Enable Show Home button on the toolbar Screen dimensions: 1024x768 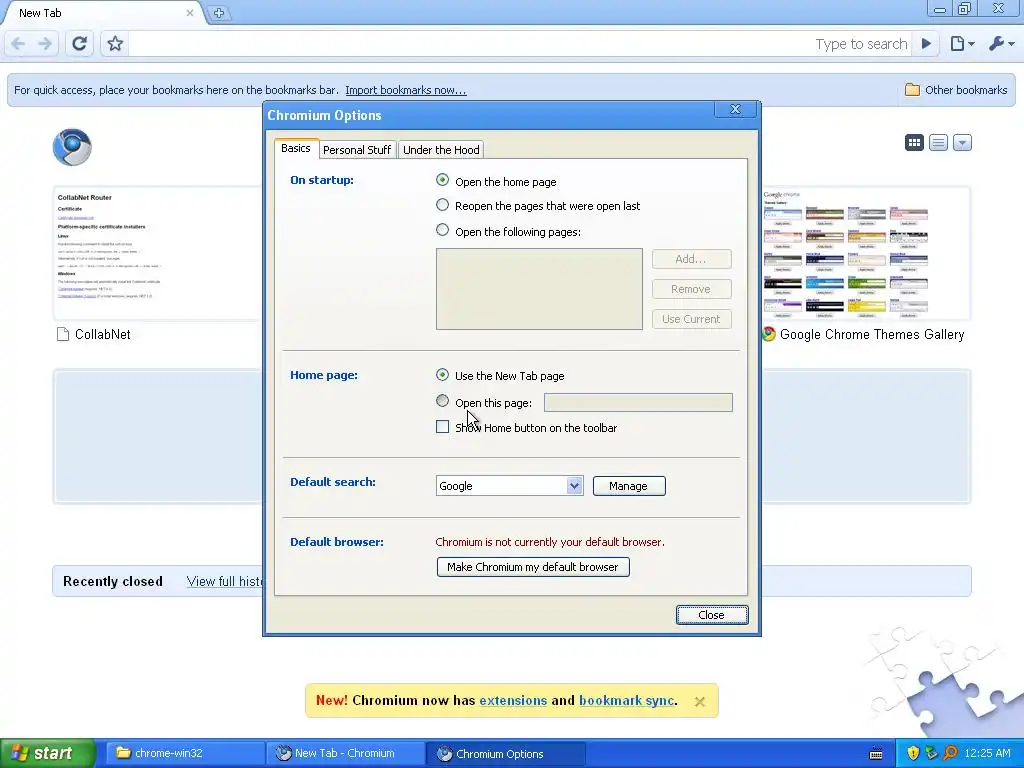[x=442, y=426]
